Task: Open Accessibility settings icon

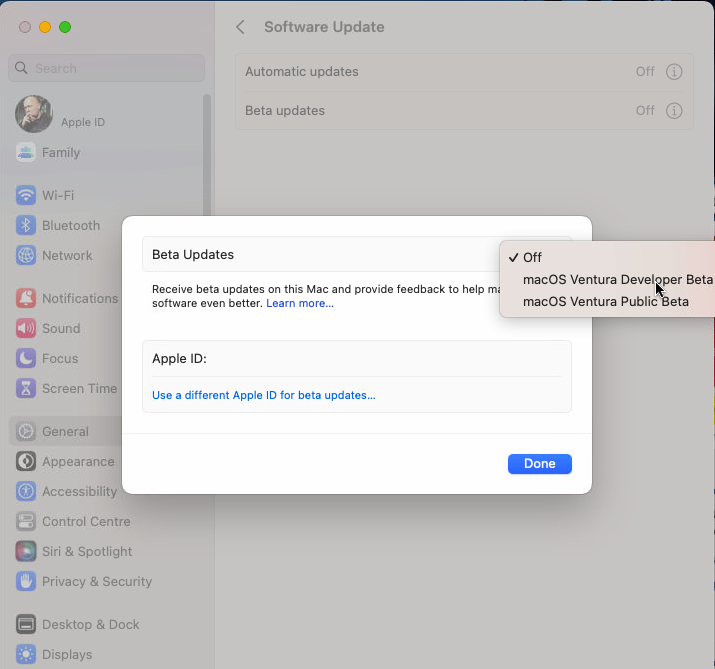Action: [26, 491]
